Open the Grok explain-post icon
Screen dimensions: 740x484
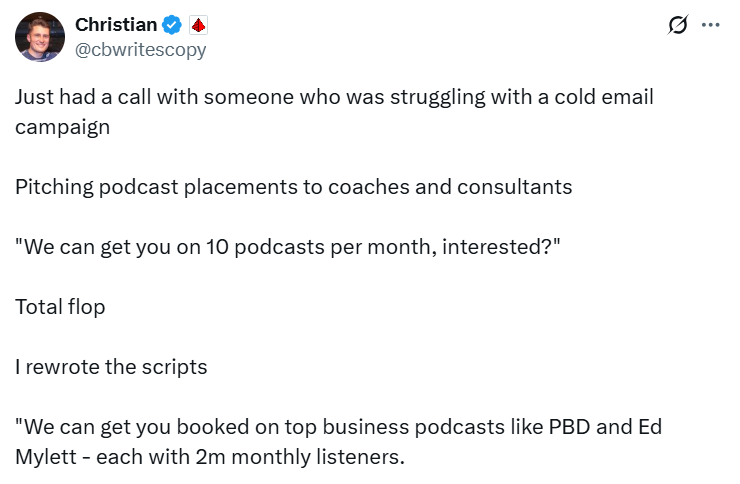point(679,26)
